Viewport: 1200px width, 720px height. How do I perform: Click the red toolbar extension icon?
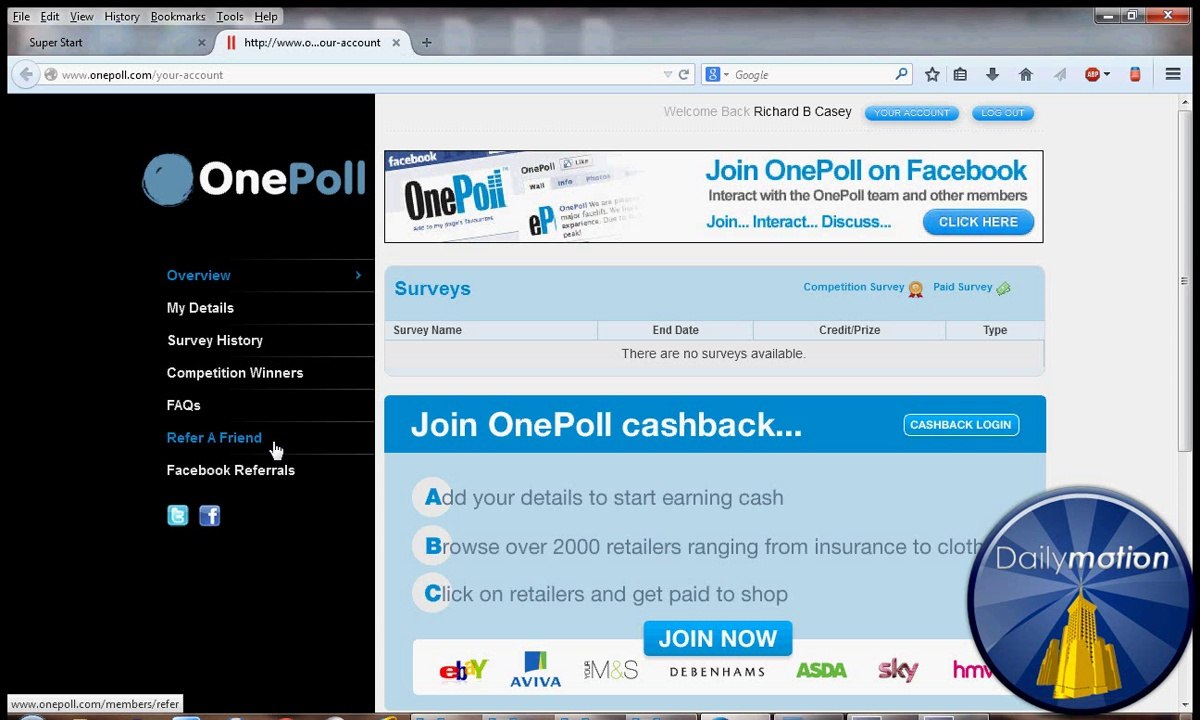click(x=1135, y=74)
